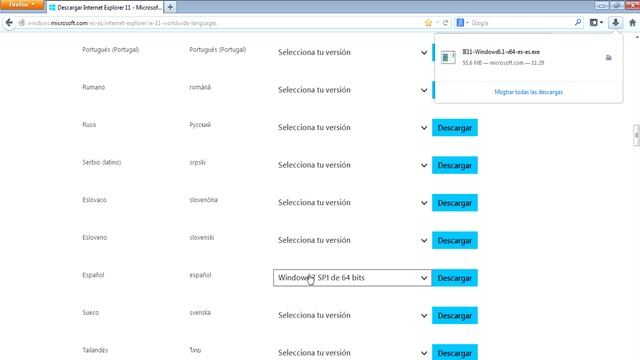The width and height of the screenshot is (640, 360).
Task: Click the slovenčina native name text
Action: [x=203, y=200]
